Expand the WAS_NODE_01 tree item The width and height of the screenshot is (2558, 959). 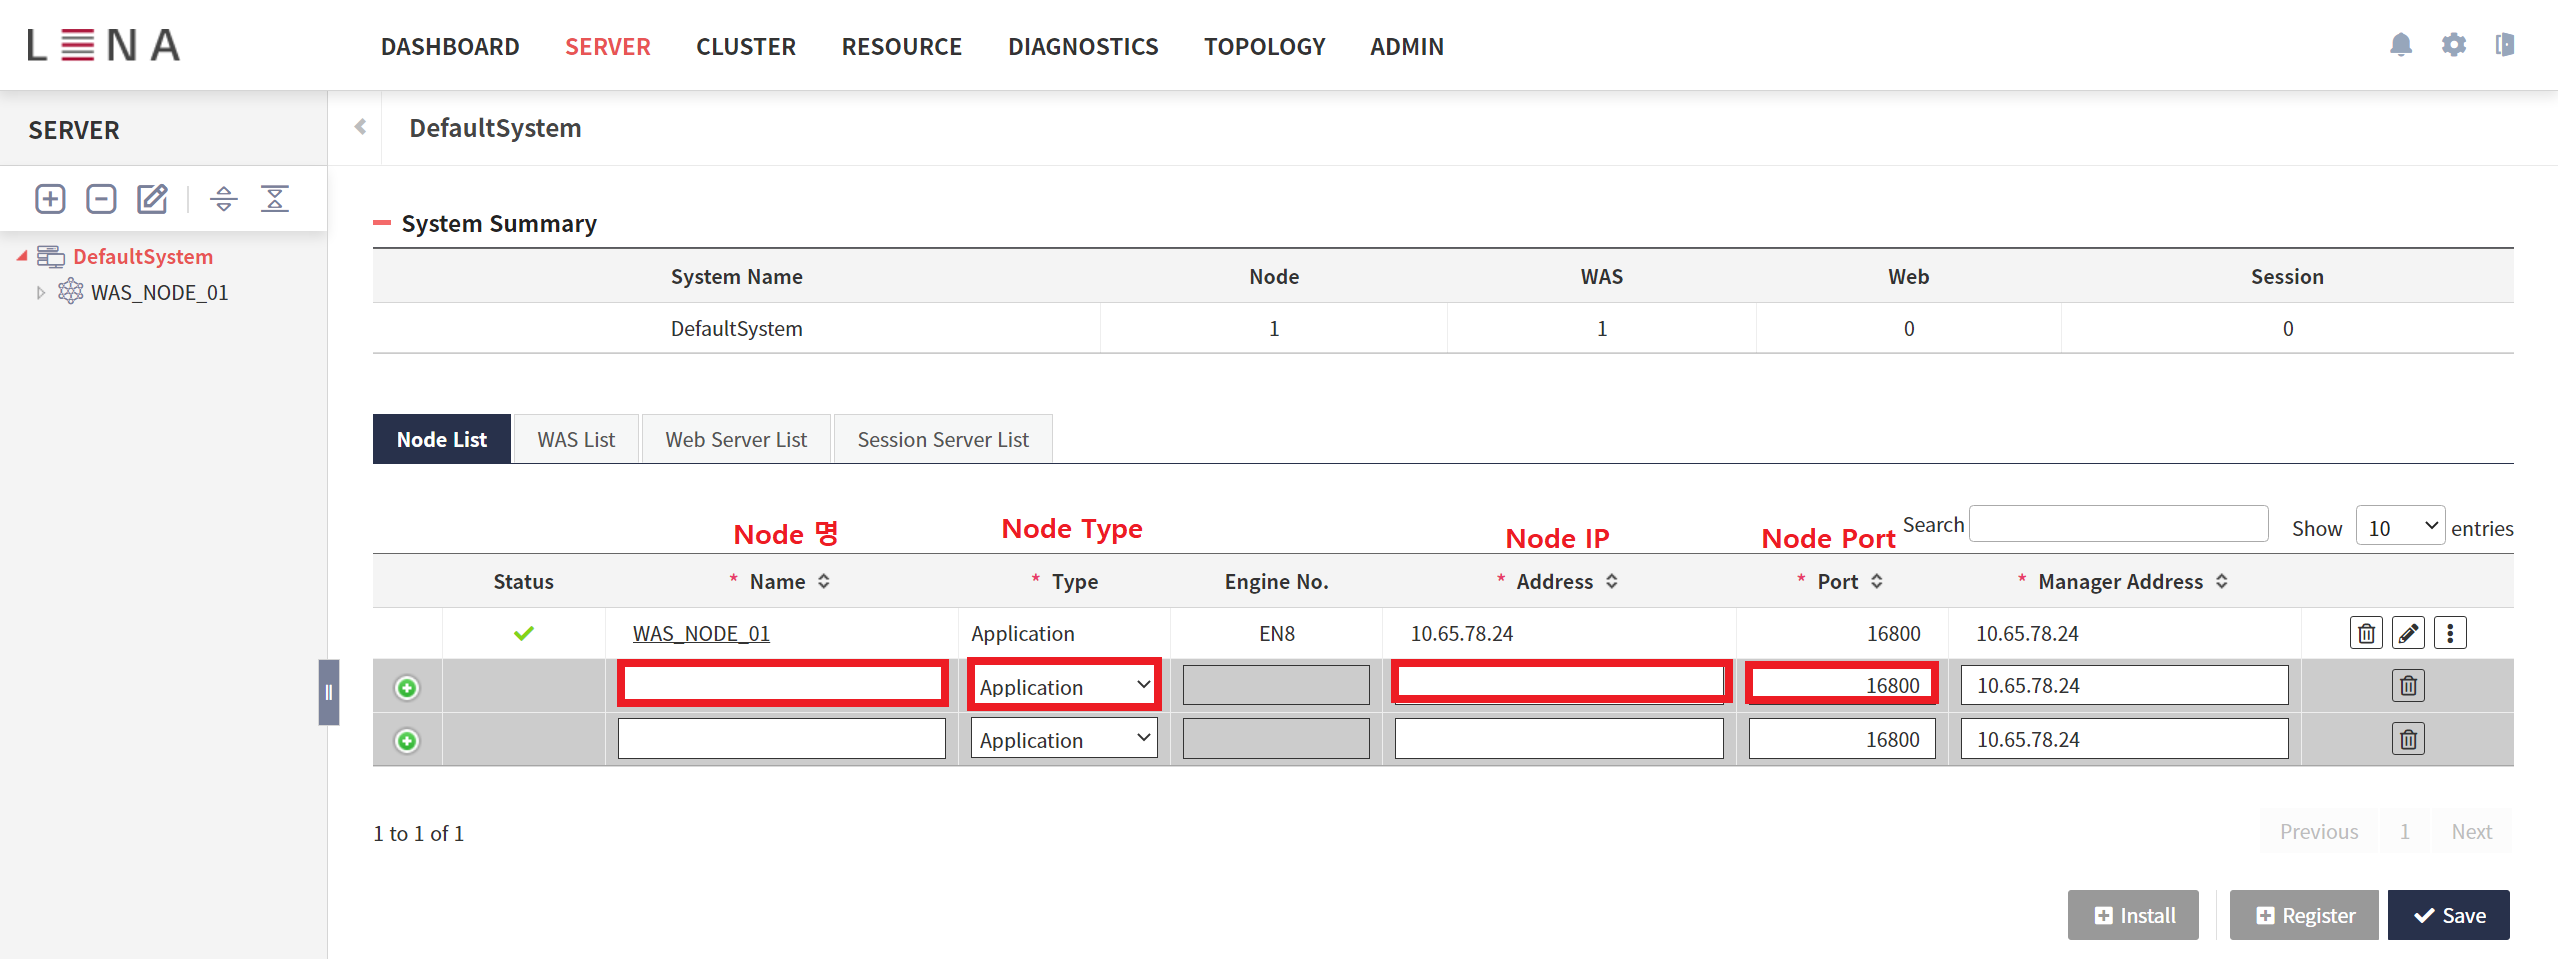click(x=41, y=292)
